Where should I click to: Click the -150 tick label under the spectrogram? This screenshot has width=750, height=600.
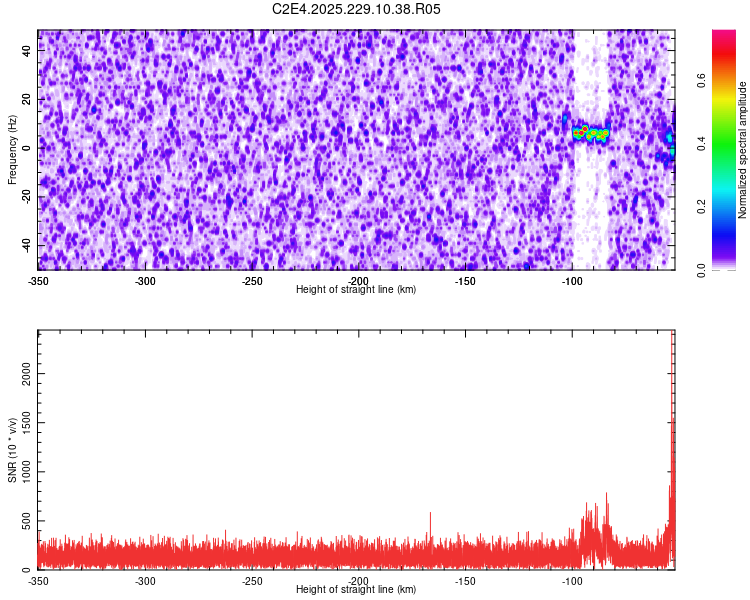coord(465,281)
